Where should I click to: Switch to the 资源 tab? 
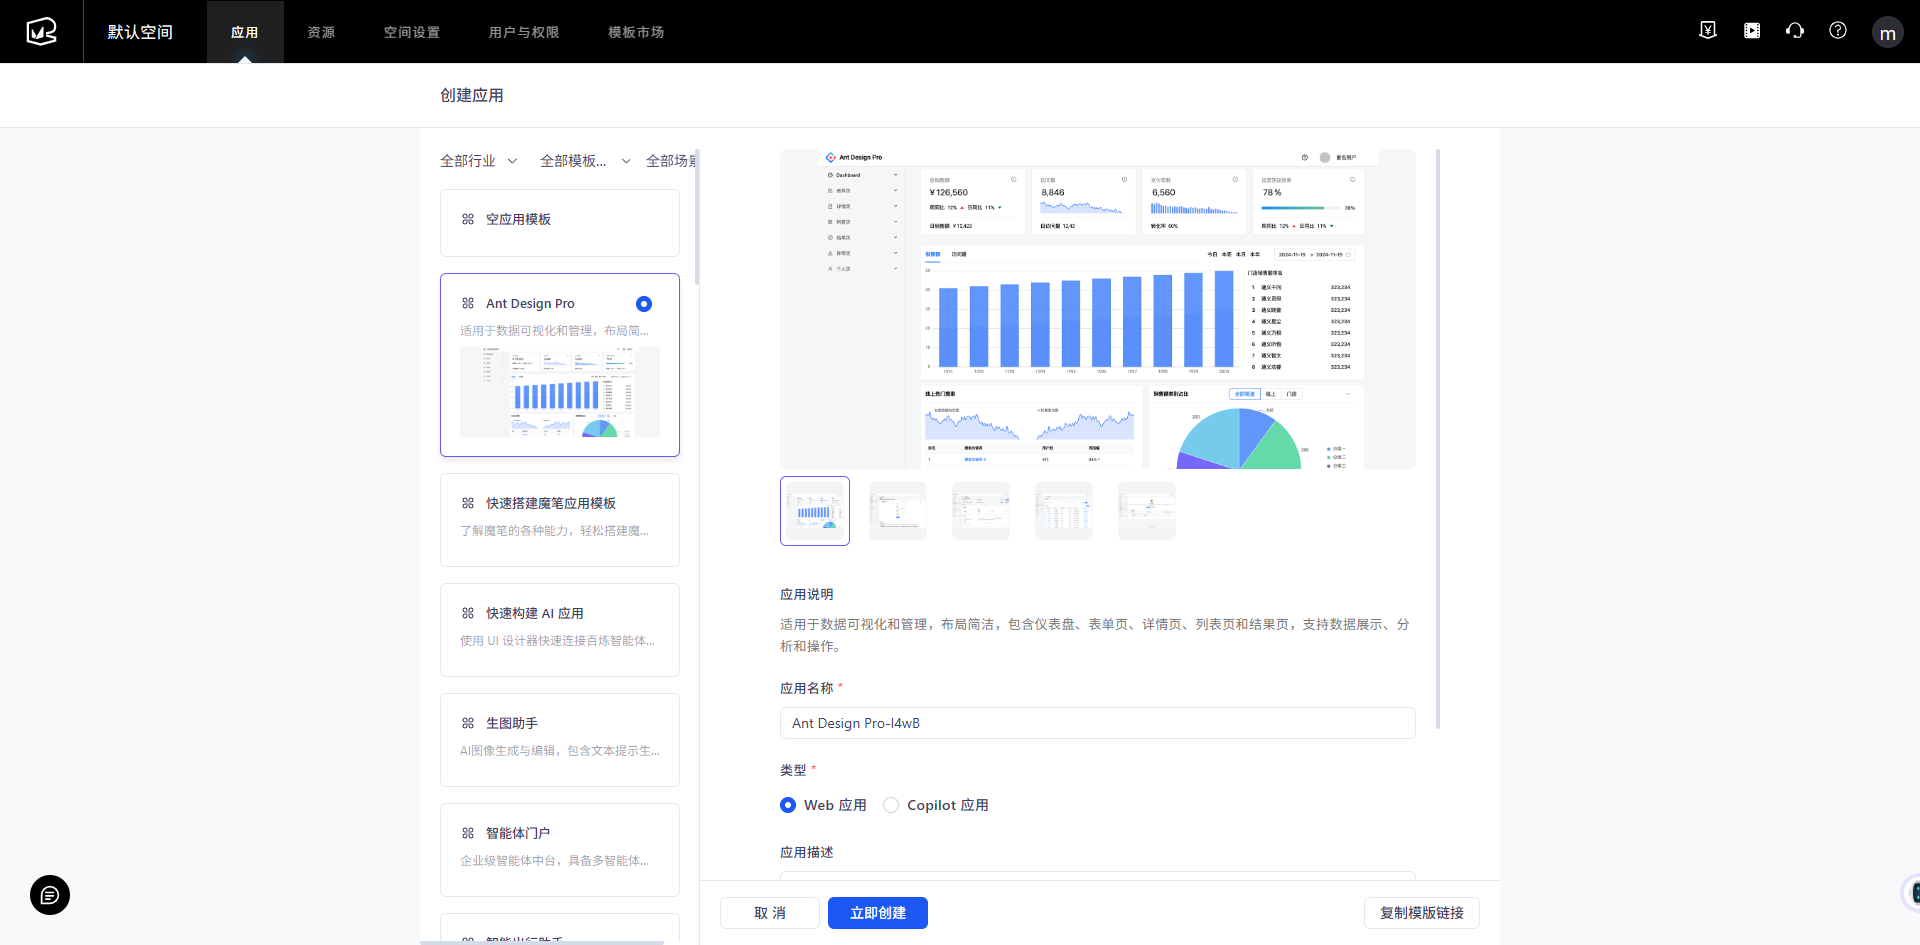click(x=321, y=32)
